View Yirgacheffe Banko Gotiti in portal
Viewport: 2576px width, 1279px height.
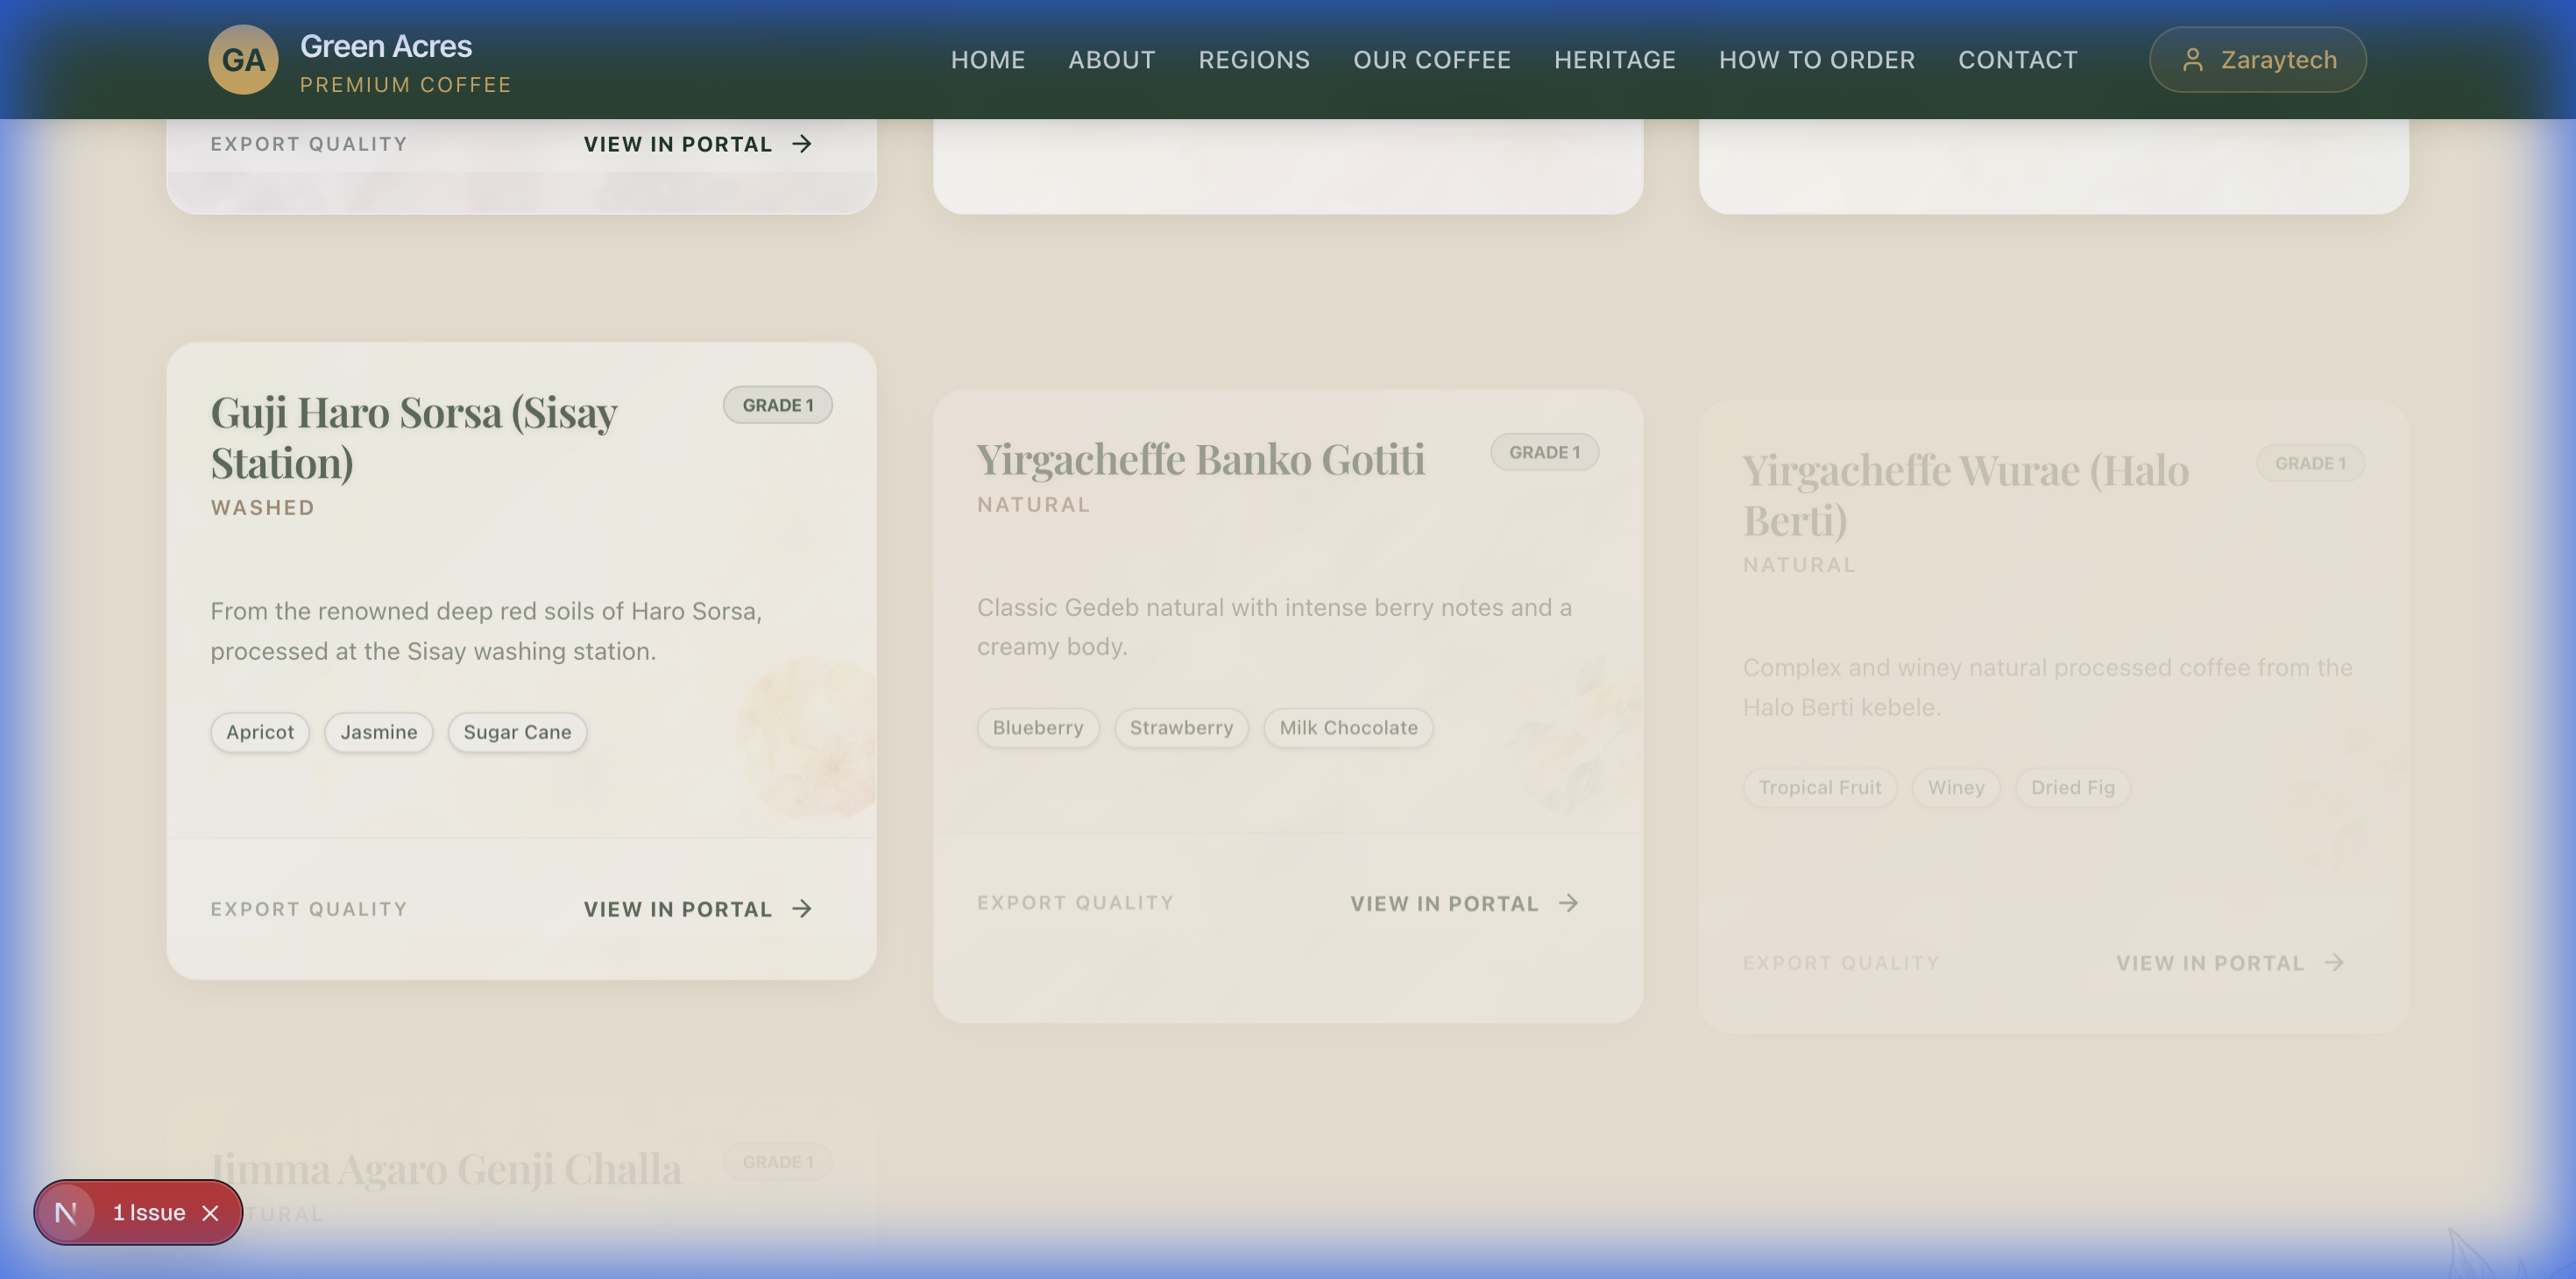tap(1444, 903)
